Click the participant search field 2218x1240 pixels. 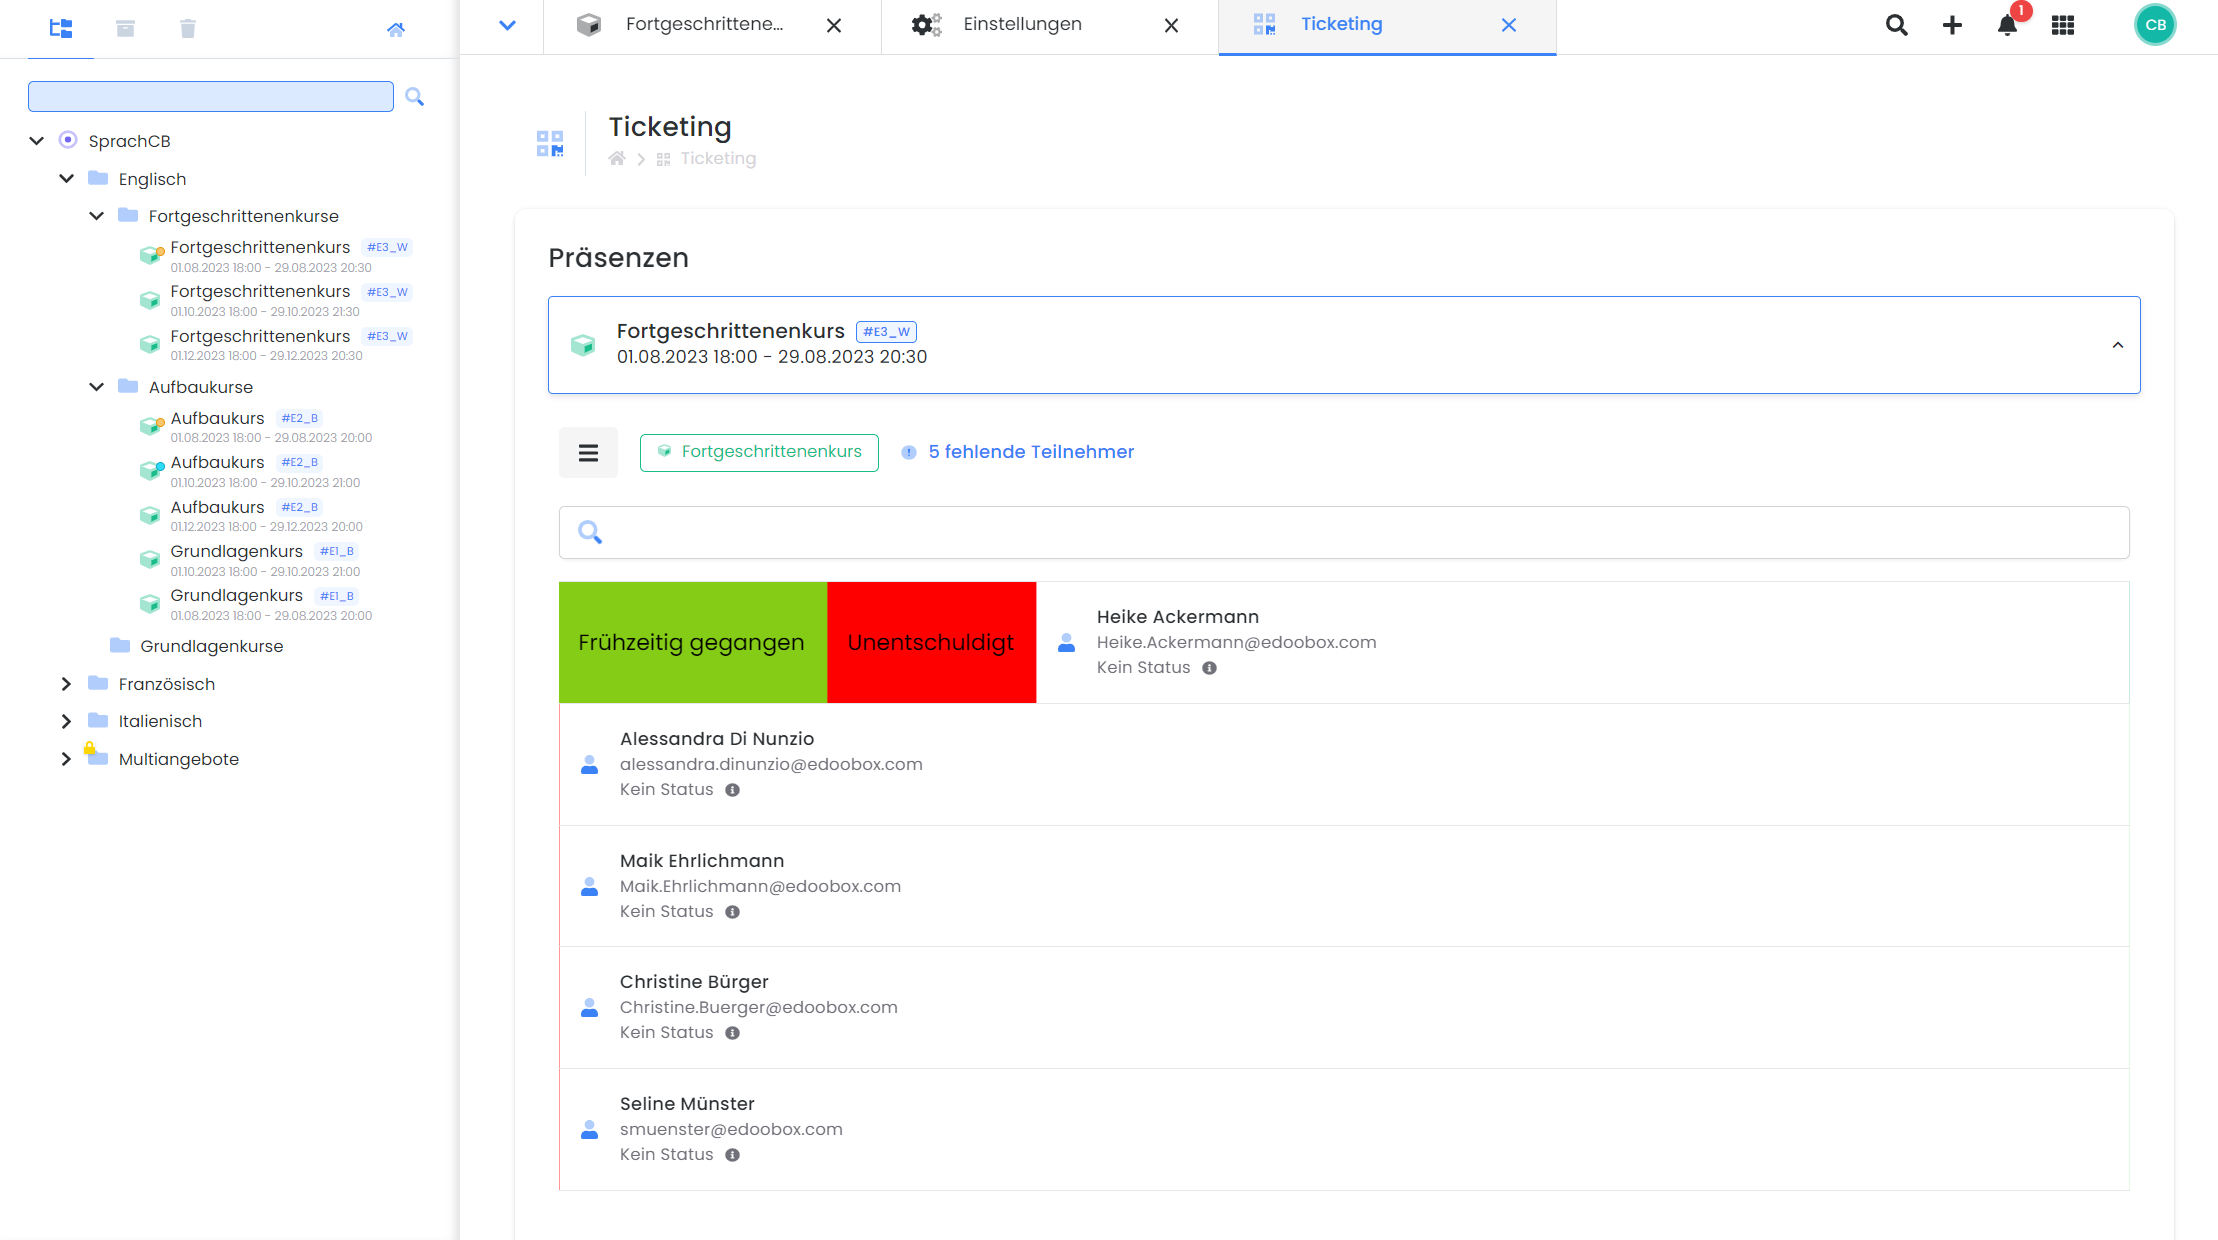click(1343, 532)
